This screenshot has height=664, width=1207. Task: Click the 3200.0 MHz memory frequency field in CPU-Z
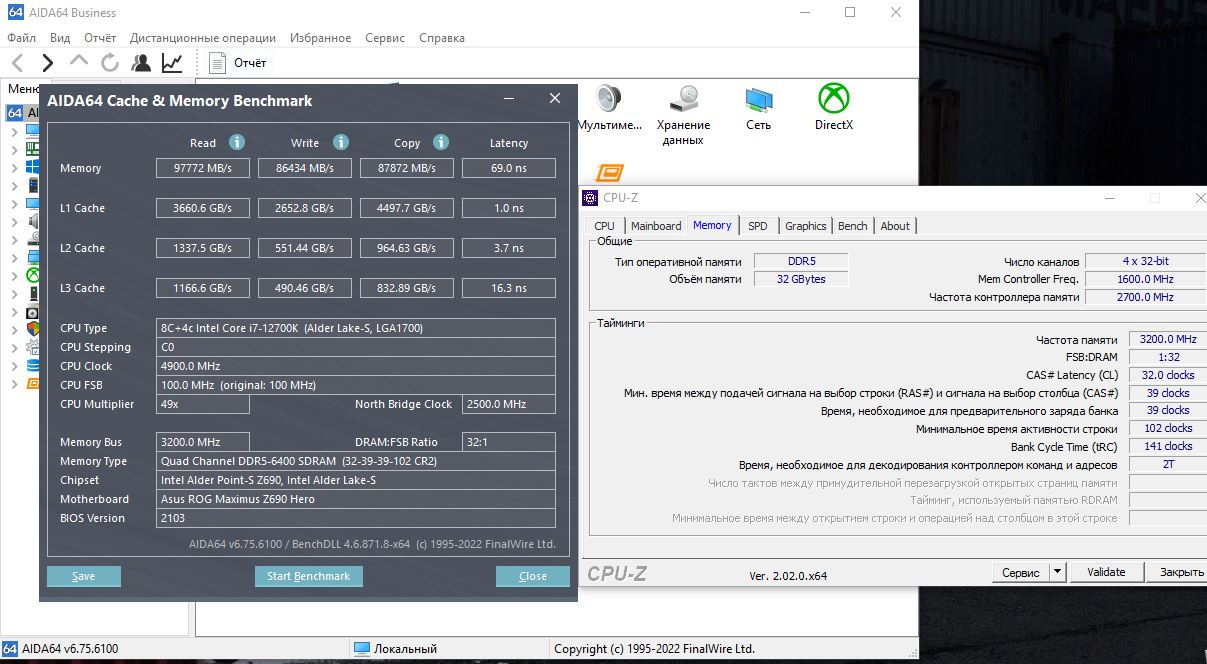pos(1167,339)
